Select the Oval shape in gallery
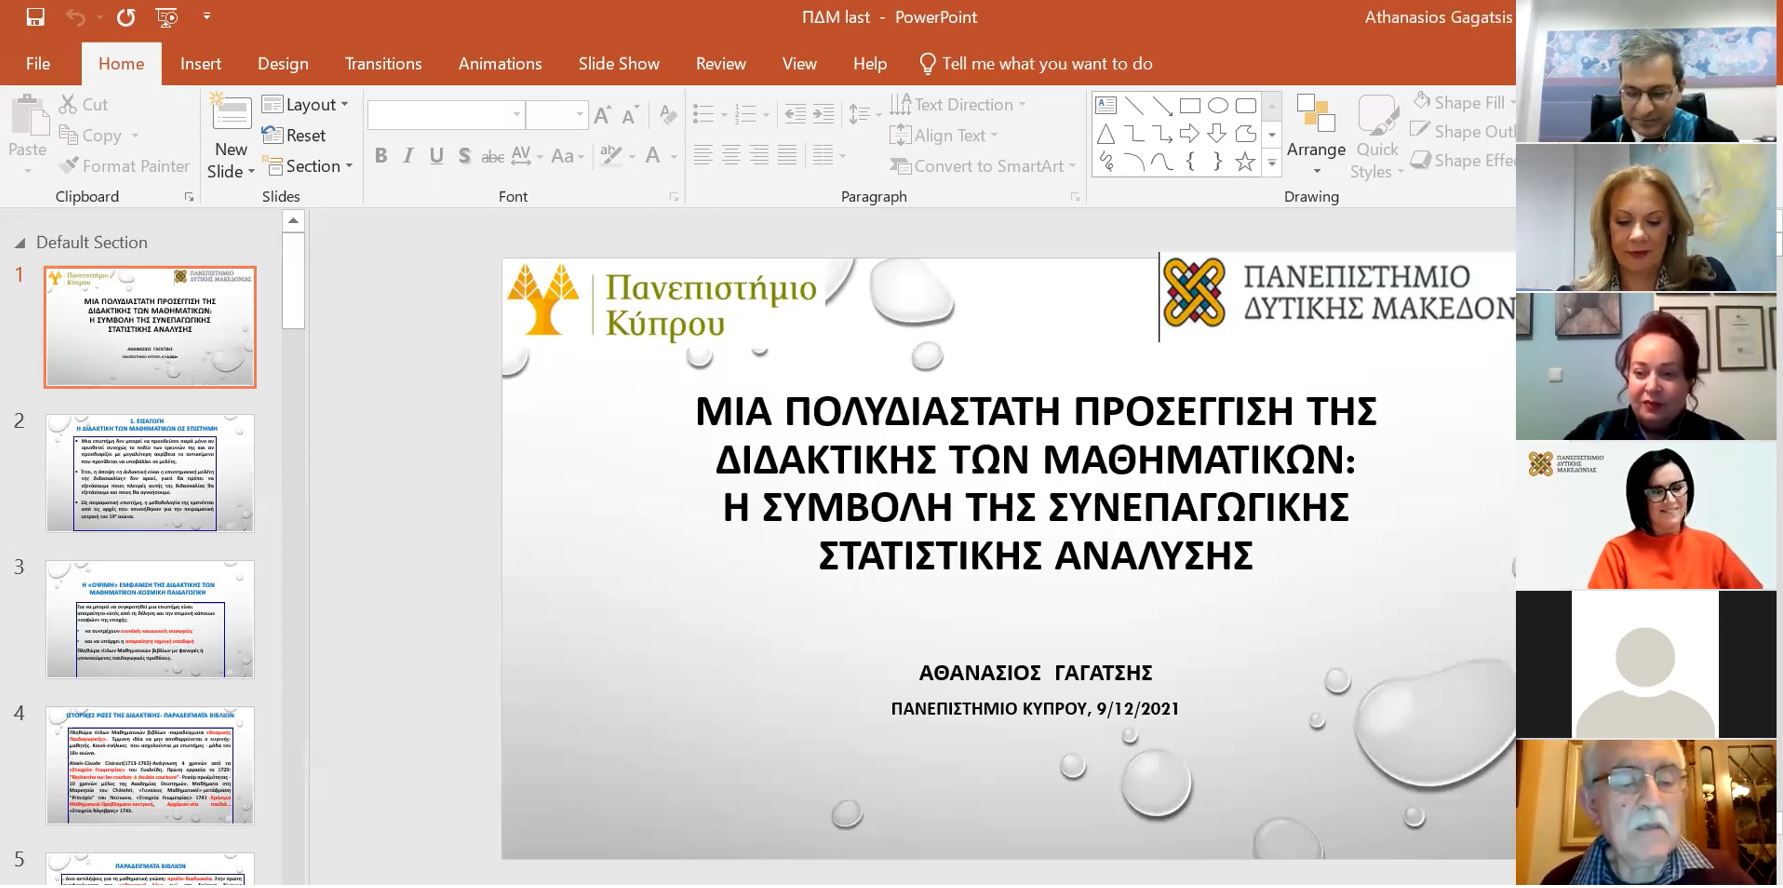Viewport: 1783px width, 888px height. coord(1218,105)
